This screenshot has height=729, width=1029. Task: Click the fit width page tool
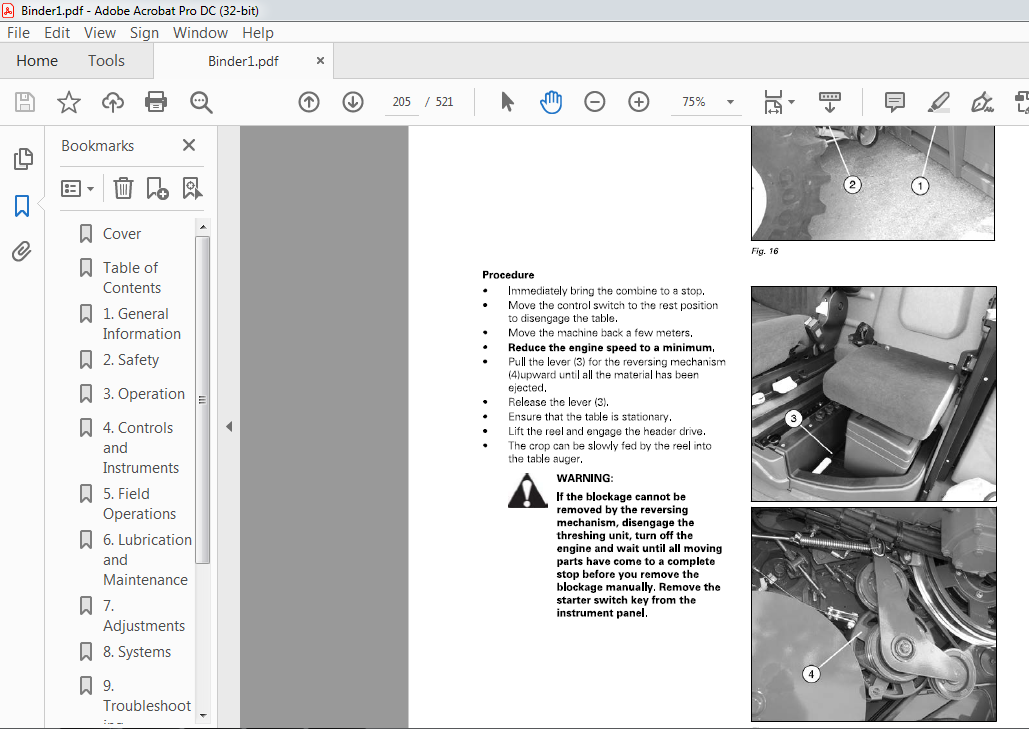(x=774, y=102)
